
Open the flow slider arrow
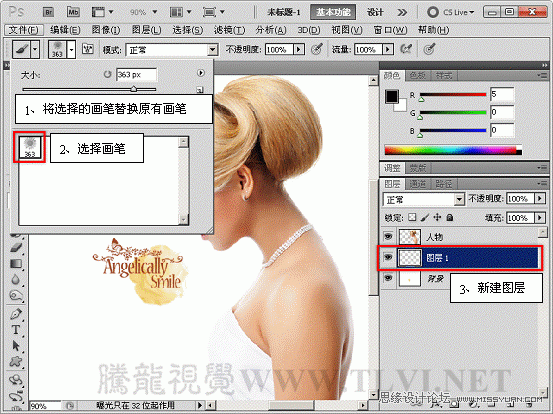tap(388, 49)
